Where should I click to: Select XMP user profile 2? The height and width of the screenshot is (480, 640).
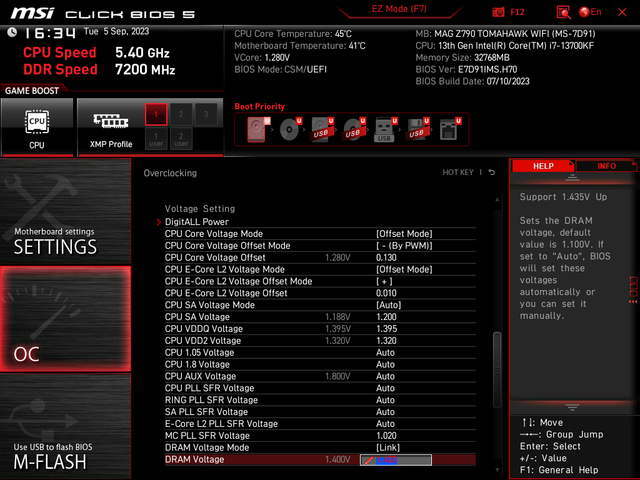coord(181,139)
